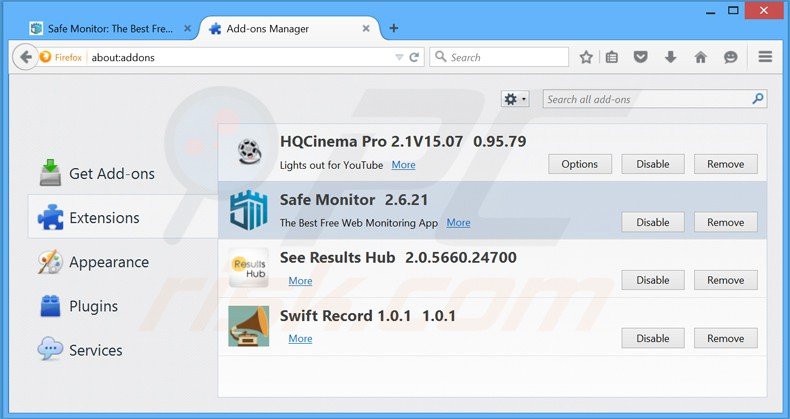790x419 pixels.
Task: Switch to Safe Monitor tab
Action: click(x=110, y=29)
